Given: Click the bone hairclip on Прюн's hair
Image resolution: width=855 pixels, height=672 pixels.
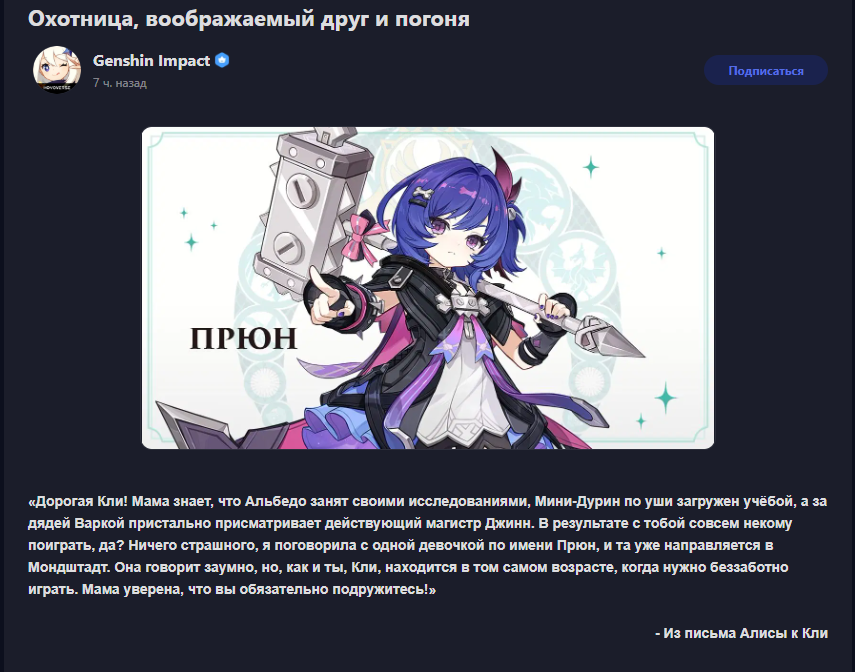Looking at the screenshot, I should pos(423,195).
